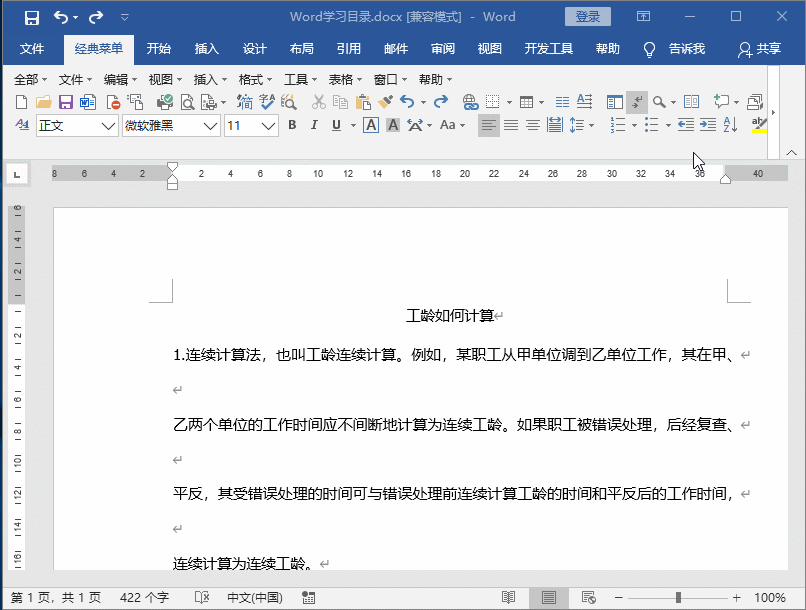Set align left paragraph alignment
Image resolution: width=806 pixels, height=610 pixels.
488,125
